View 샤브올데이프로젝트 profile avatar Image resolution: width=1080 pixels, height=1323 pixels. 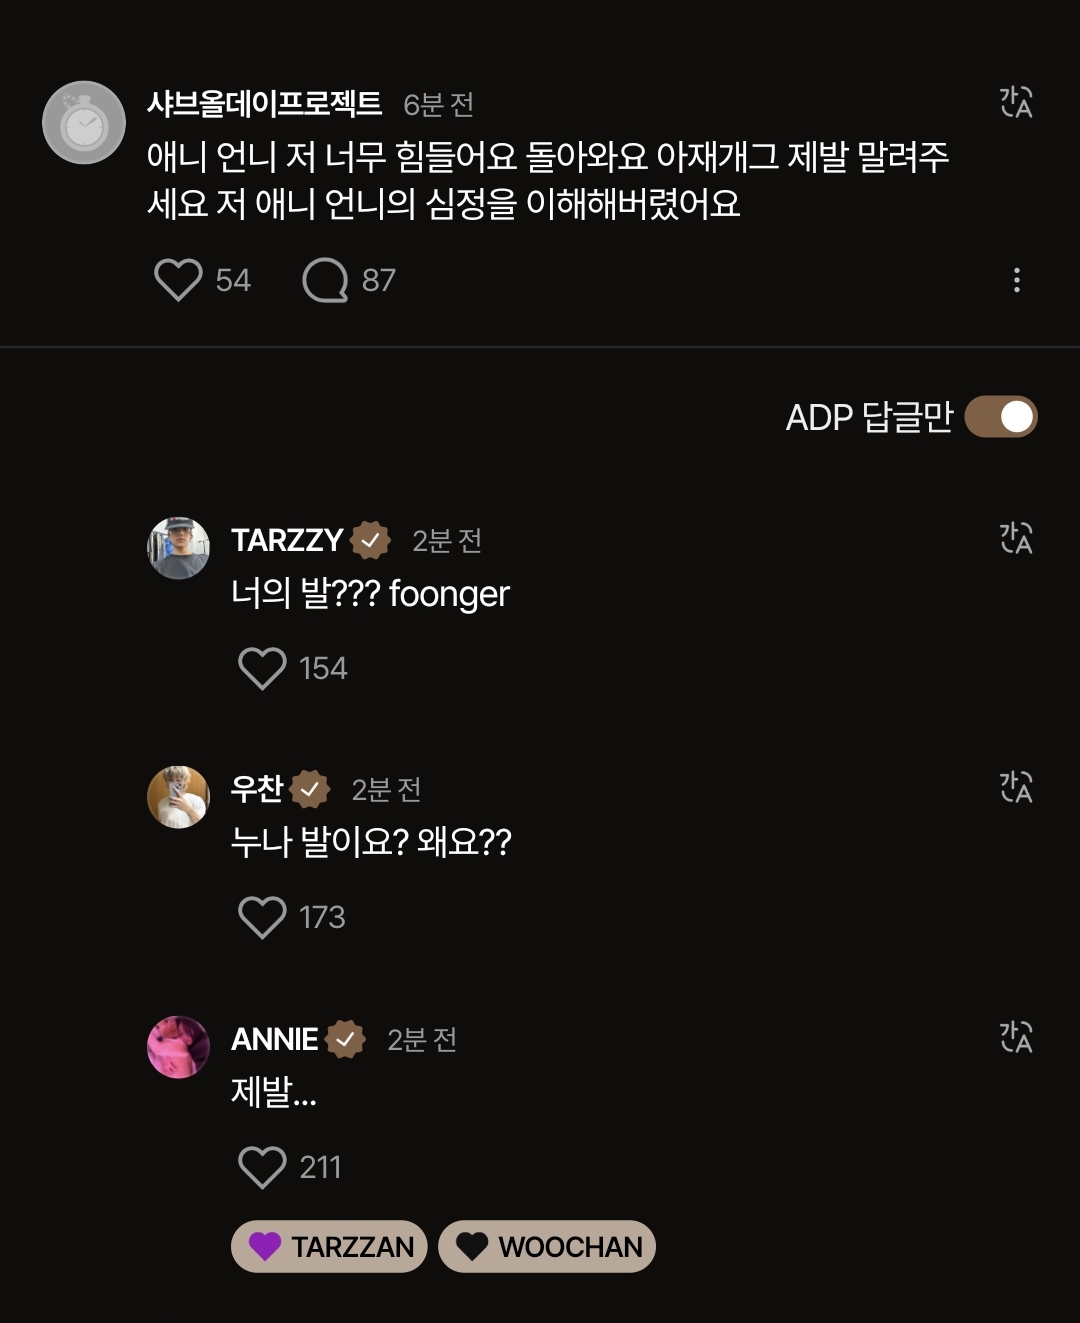[84, 122]
